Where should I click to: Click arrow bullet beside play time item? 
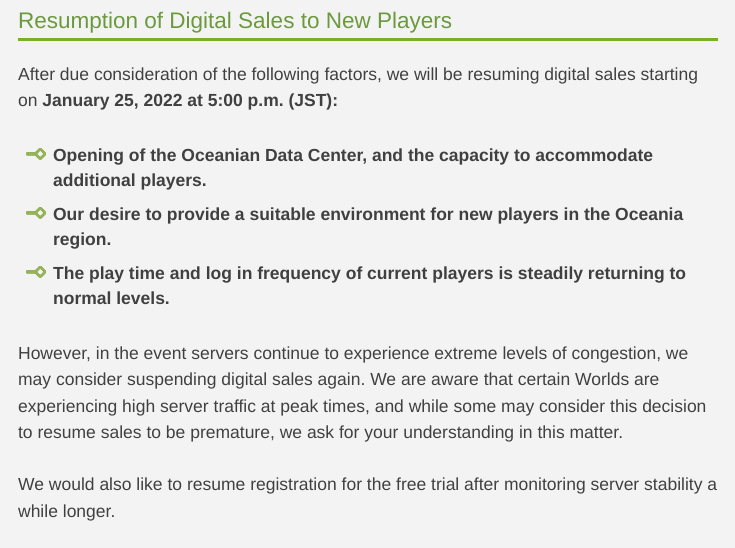pos(36,272)
